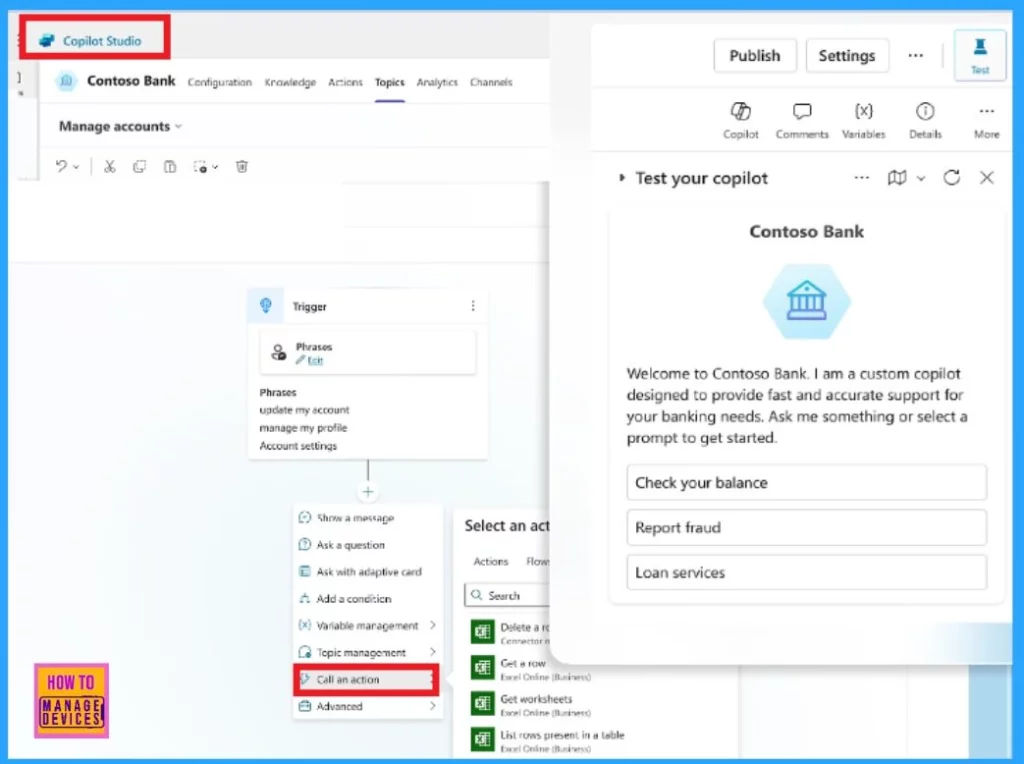This screenshot has height=764, width=1024.
Task: Expand Topic management submenu
Action: point(368,652)
